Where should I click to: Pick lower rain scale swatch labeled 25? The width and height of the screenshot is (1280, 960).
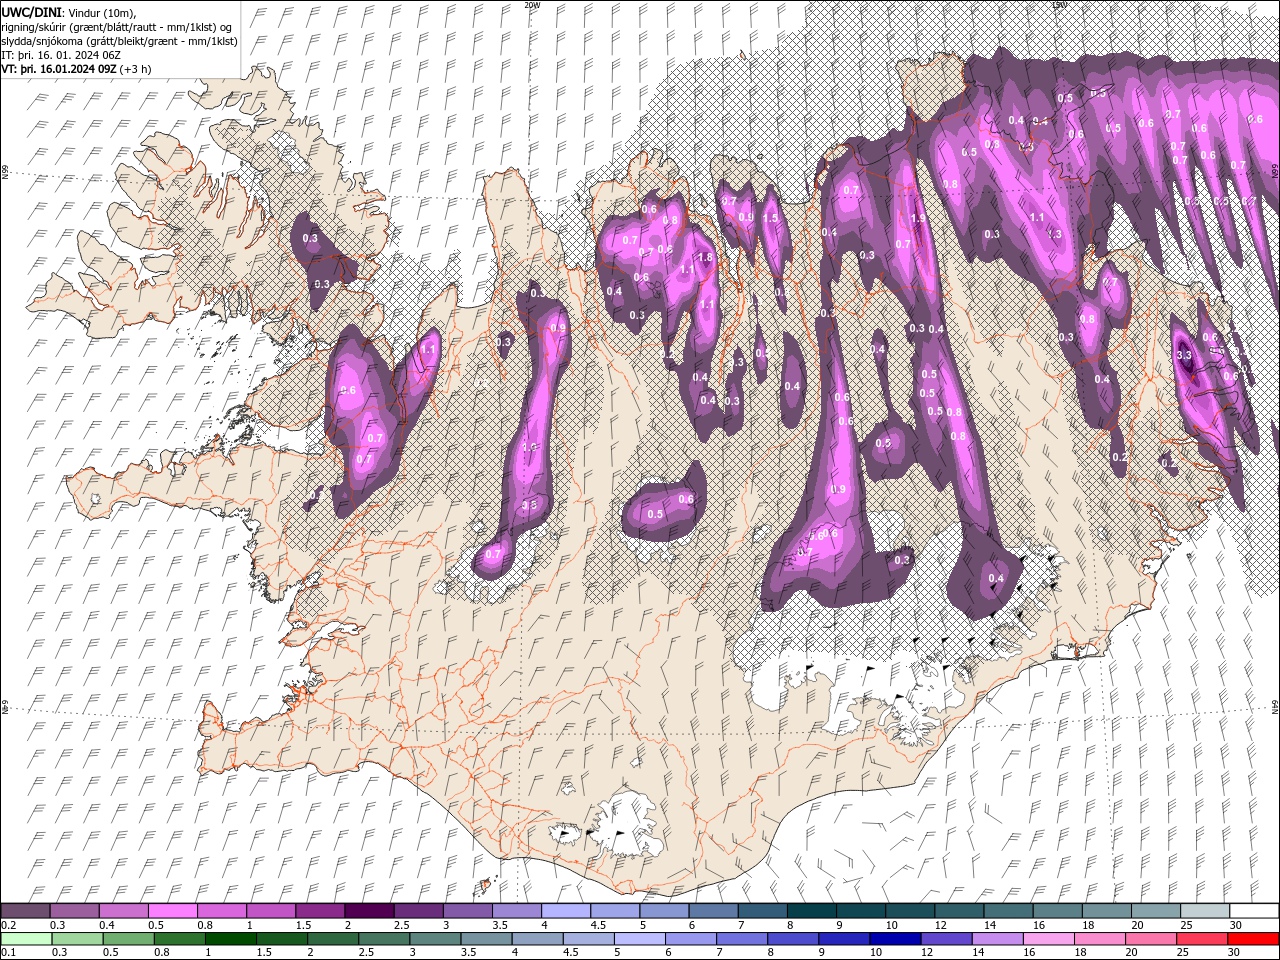[x=1202, y=939]
